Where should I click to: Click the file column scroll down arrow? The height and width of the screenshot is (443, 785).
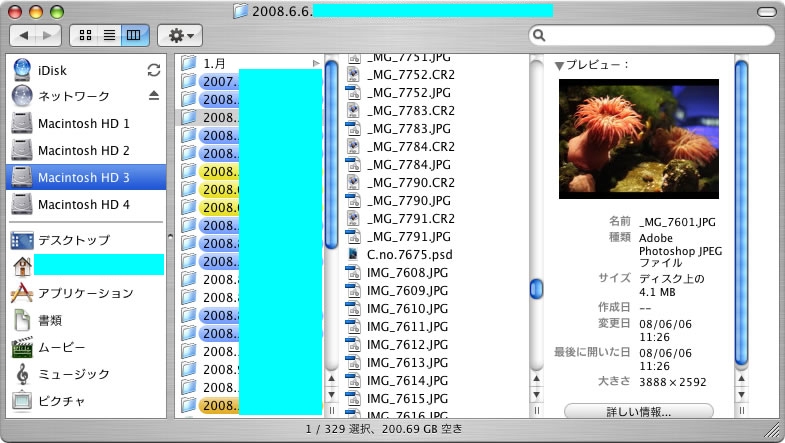click(x=536, y=395)
